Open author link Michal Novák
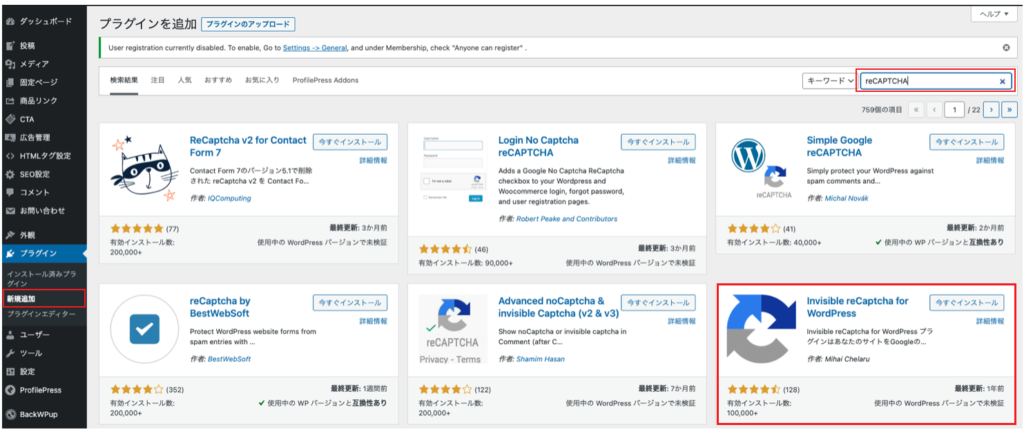The width and height of the screenshot is (1024, 434). point(848,198)
